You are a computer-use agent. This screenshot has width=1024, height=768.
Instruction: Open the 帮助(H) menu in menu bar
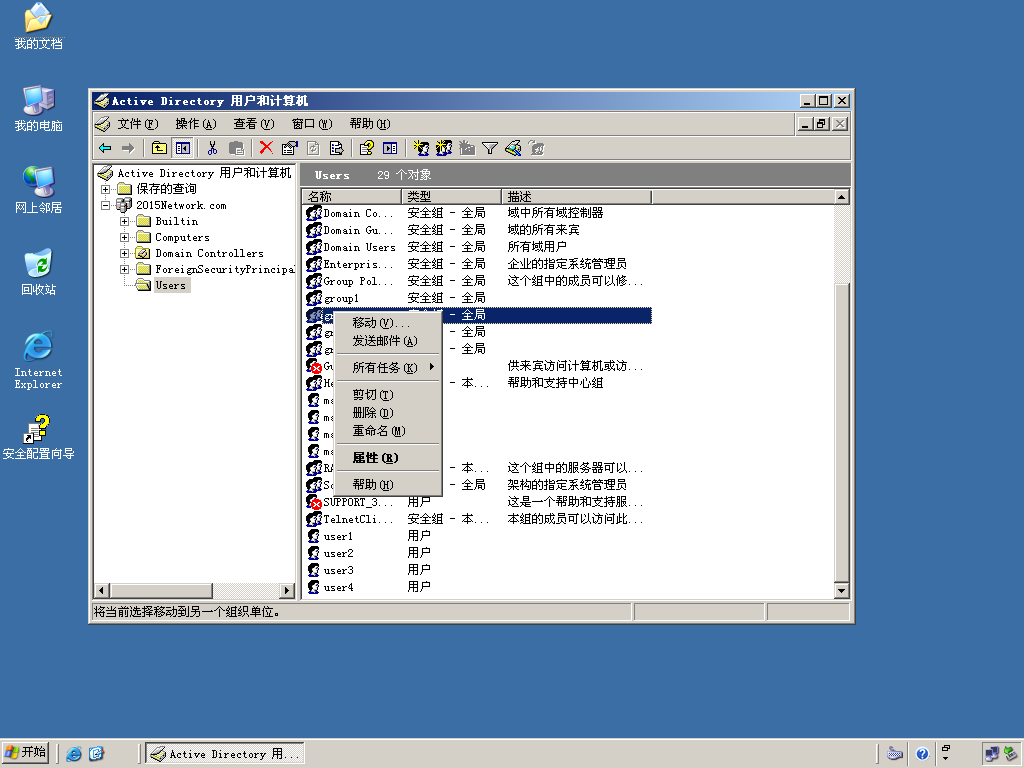point(370,123)
